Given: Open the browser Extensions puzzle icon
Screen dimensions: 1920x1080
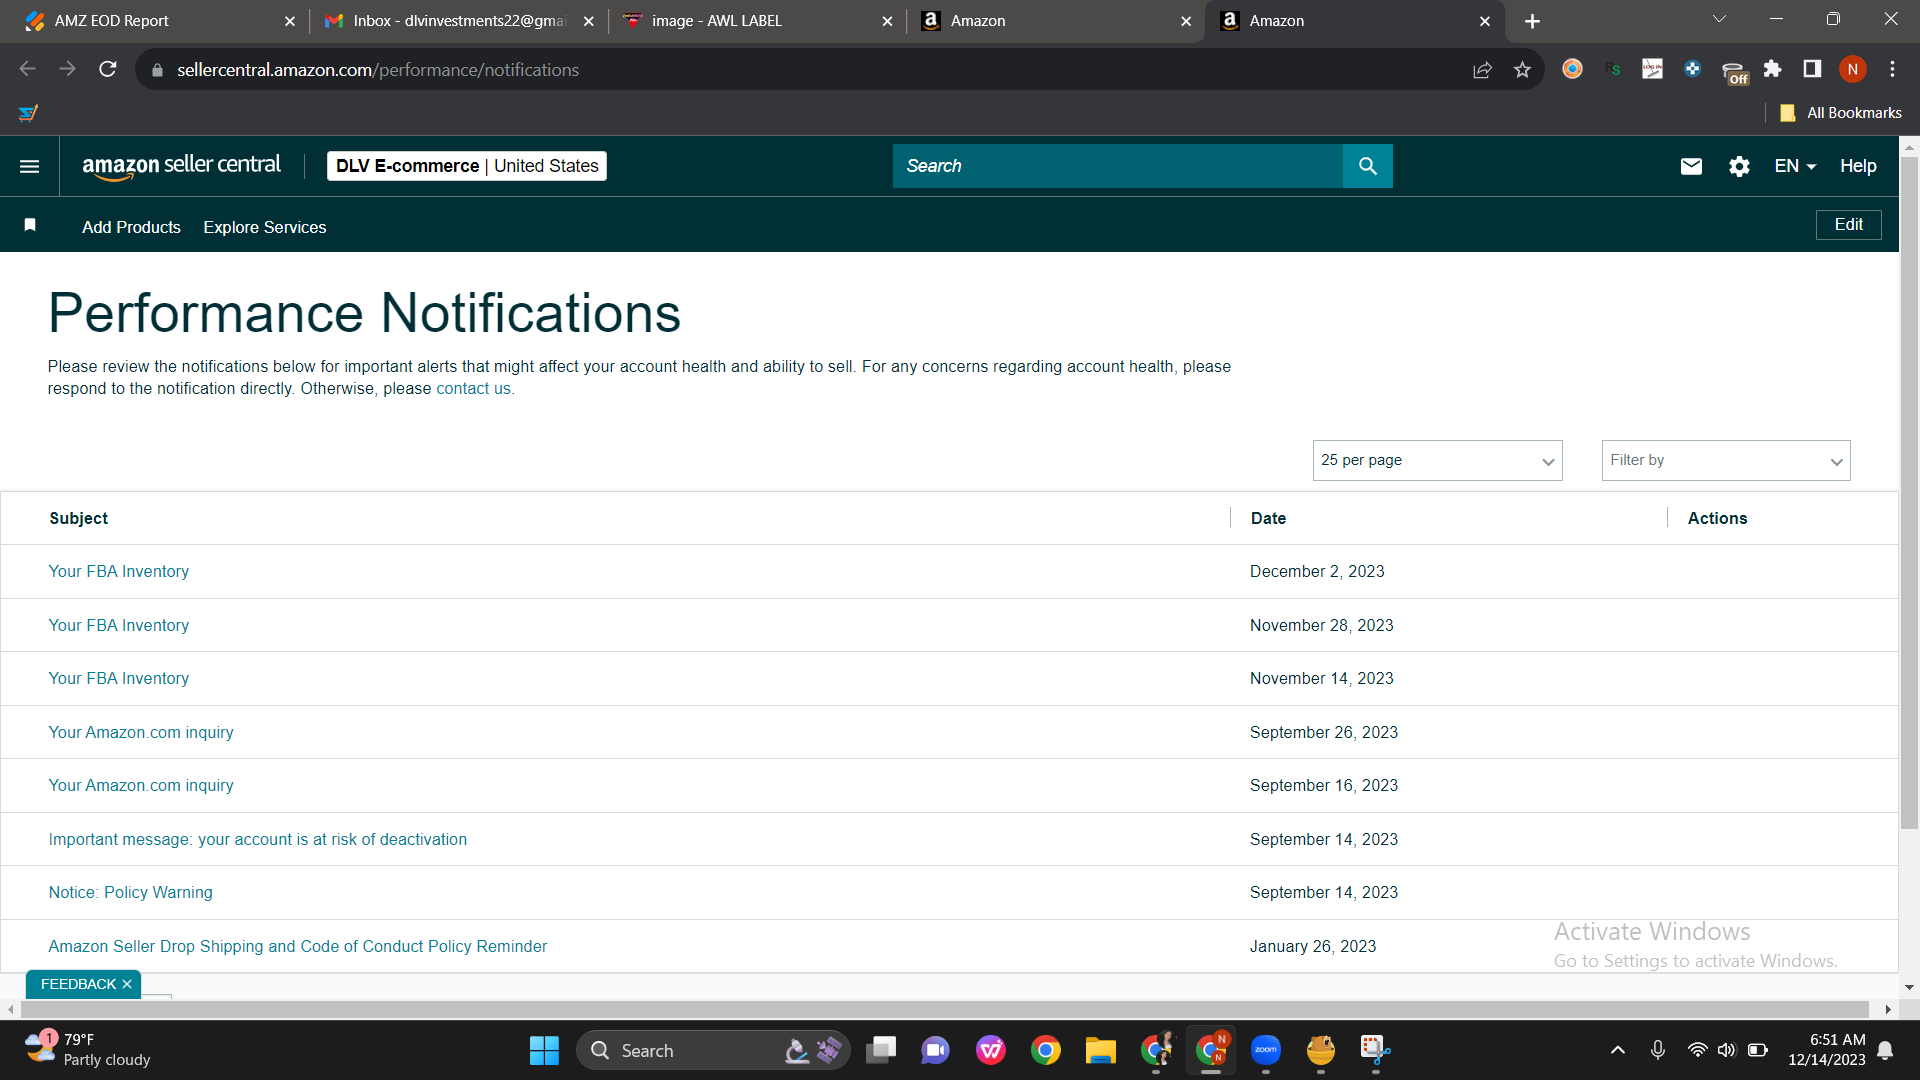Looking at the screenshot, I should [1772, 69].
